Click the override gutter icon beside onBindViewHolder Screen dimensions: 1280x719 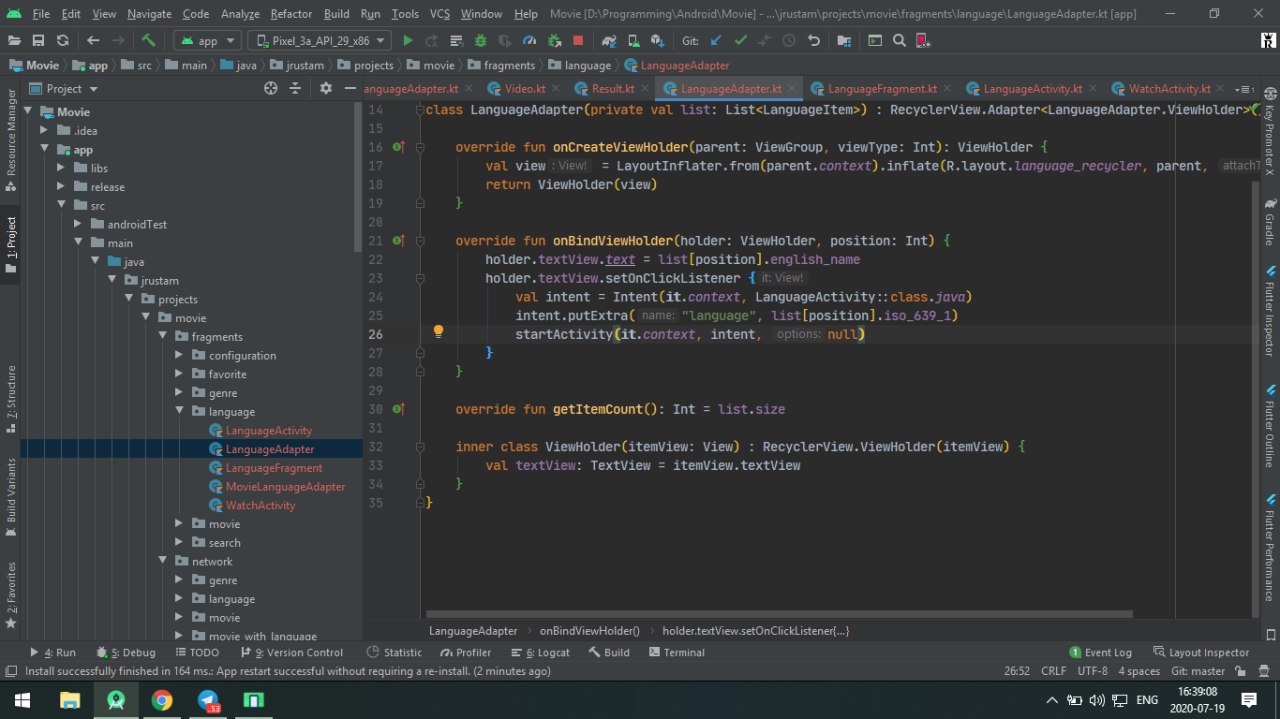(x=398, y=241)
